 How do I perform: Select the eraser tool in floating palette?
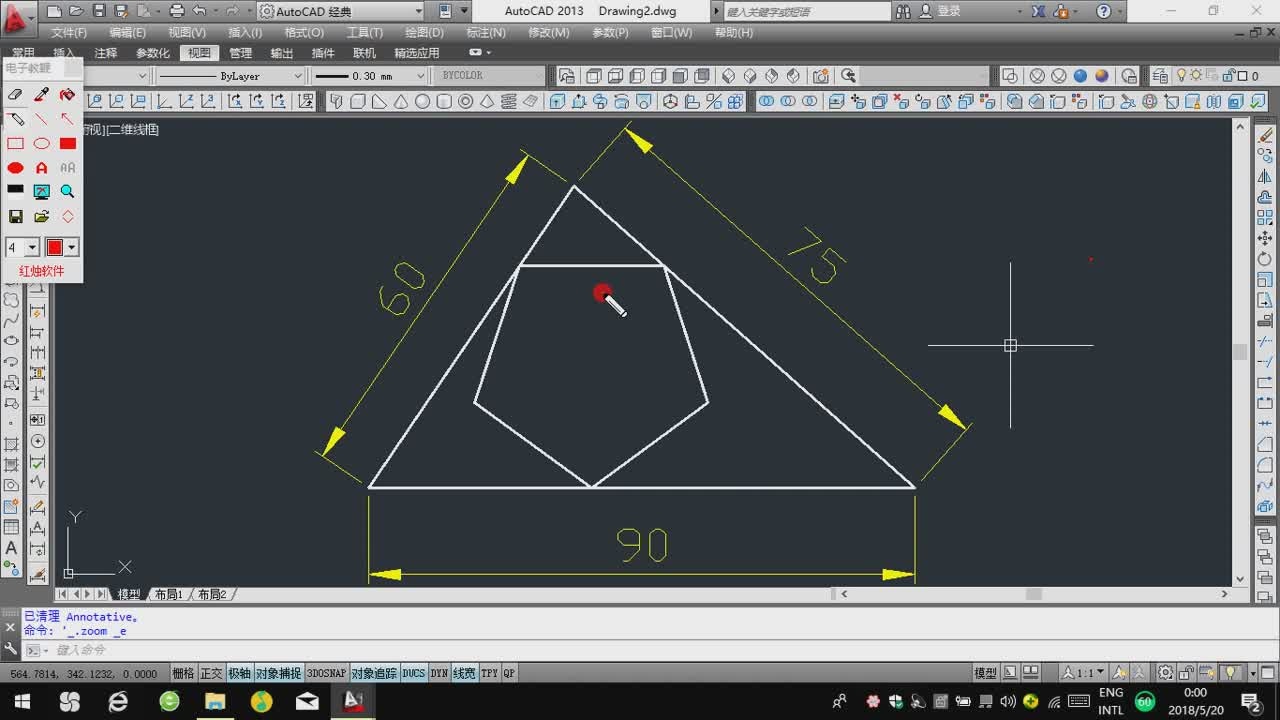15,94
